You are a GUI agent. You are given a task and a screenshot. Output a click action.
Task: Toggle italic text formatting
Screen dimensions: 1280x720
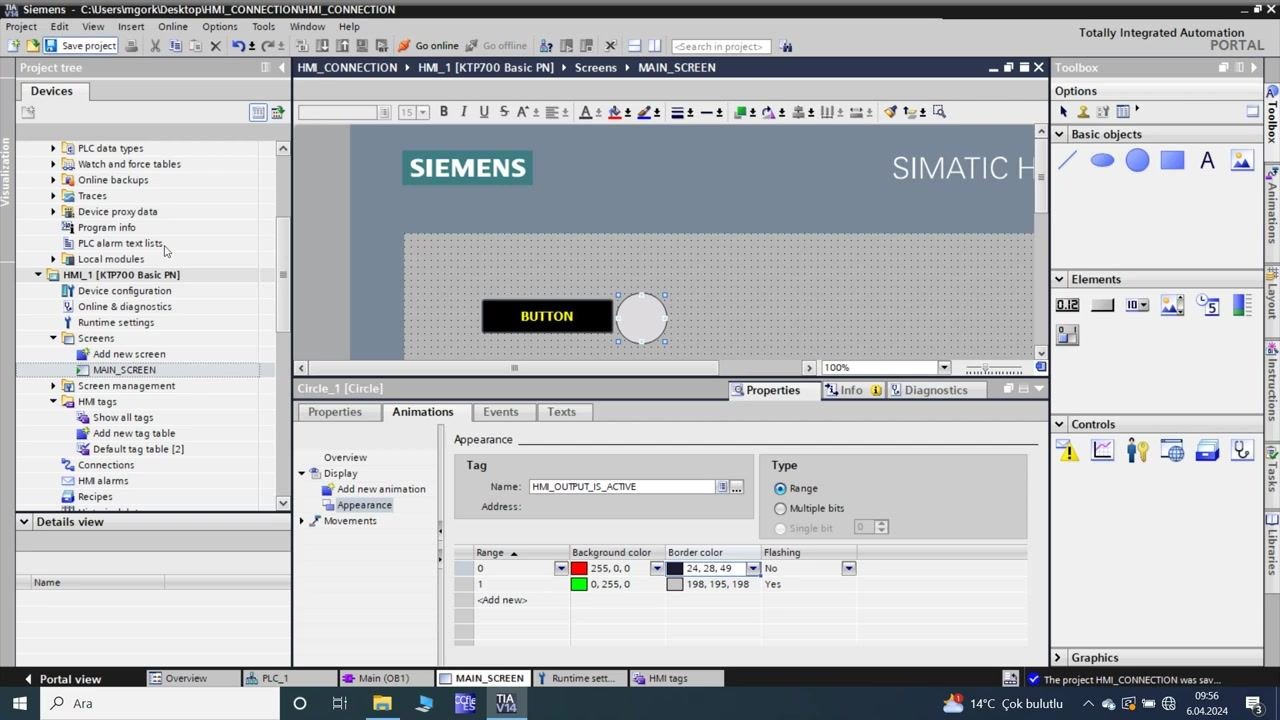point(464,112)
